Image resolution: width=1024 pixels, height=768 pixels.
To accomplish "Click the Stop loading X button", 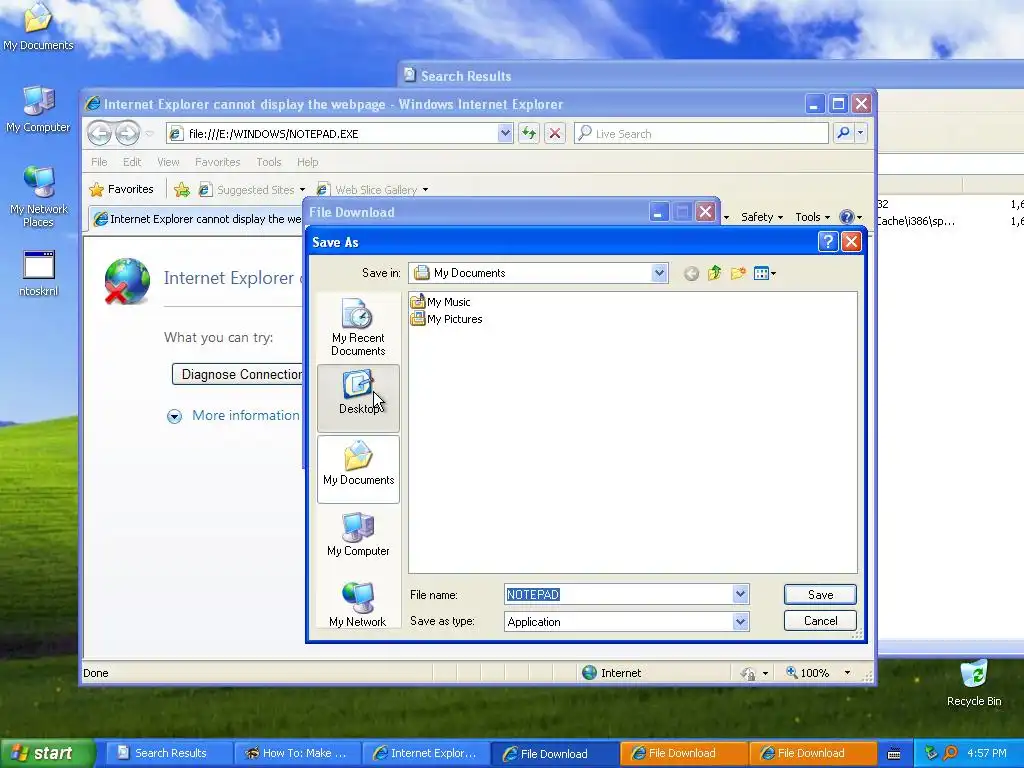I will click(554, 133).
